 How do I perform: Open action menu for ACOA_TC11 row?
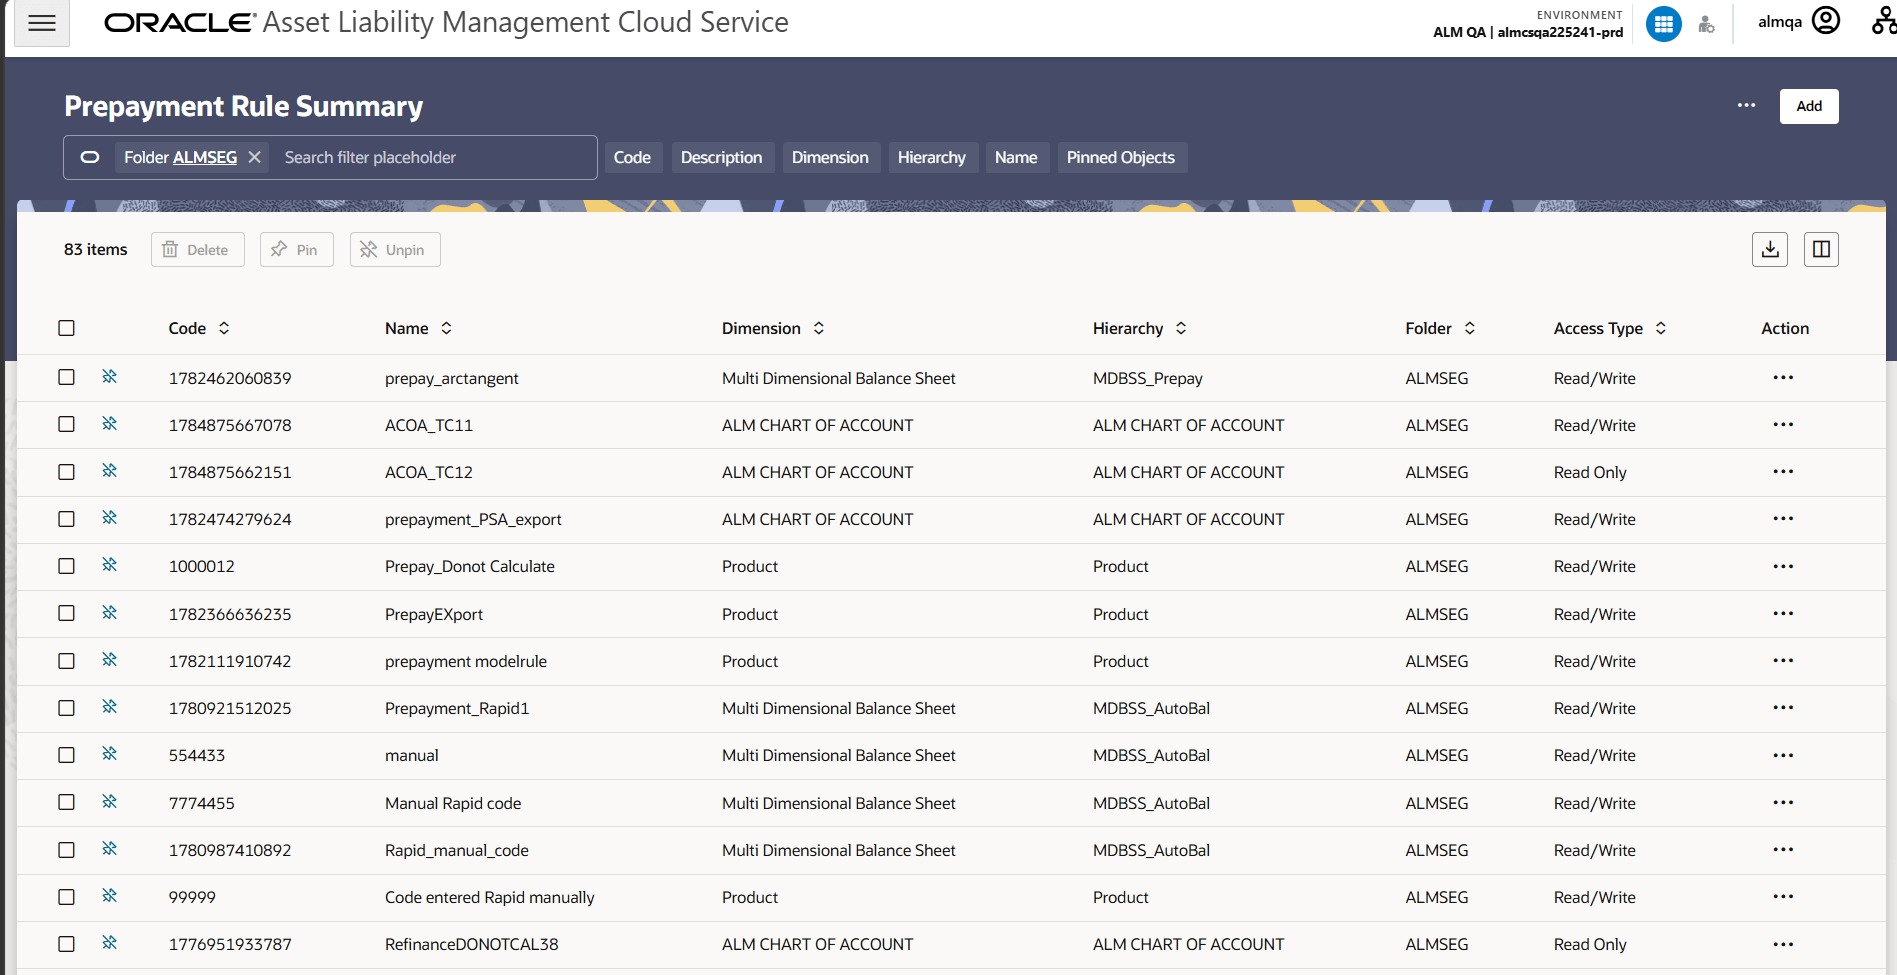tap(1783, 425)
